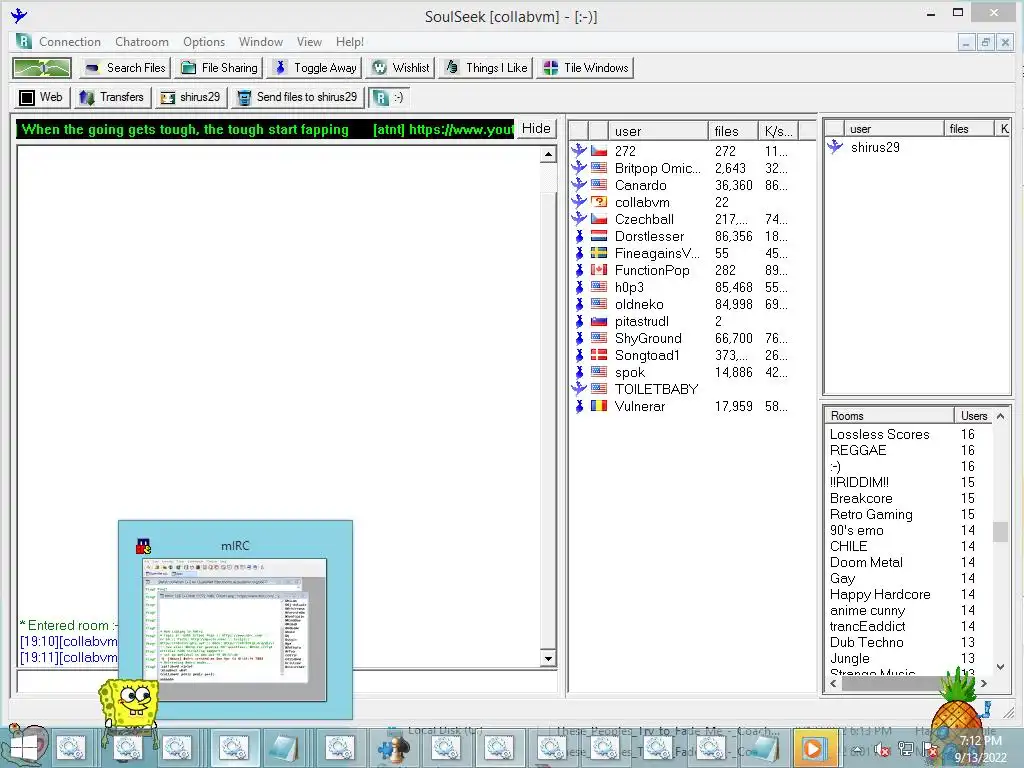Open the Search Files tool
This screenshot has width=1024, height=768.
[x=125, y=68]
